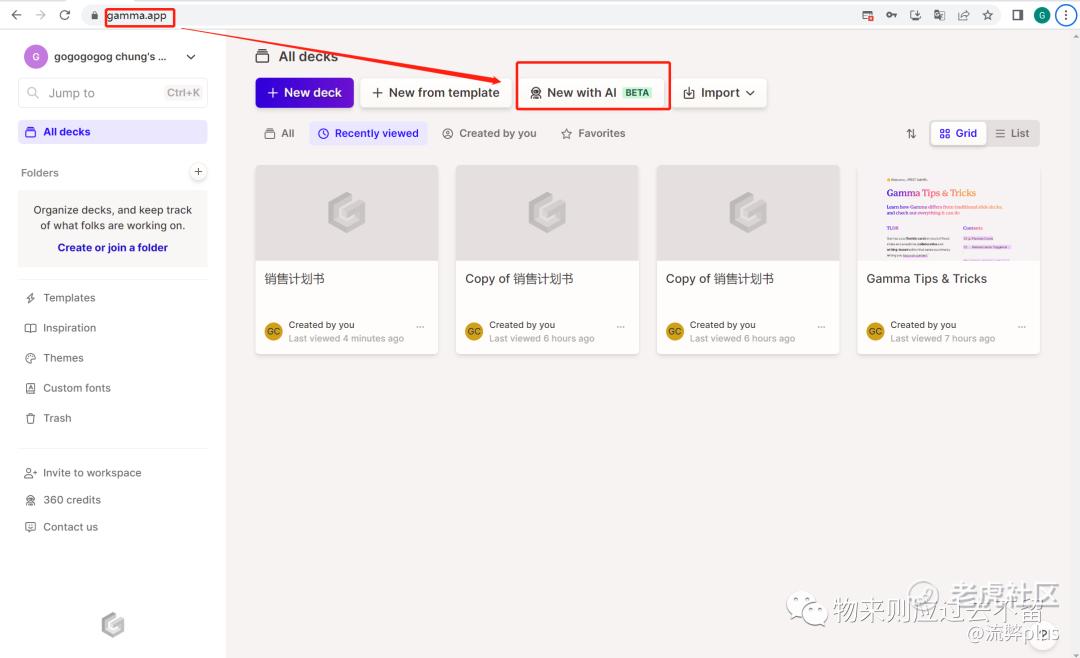The height and width of the screenshot is (658, 1080).
Task: Click Create or join a folder link
Action: pos(112,247)
